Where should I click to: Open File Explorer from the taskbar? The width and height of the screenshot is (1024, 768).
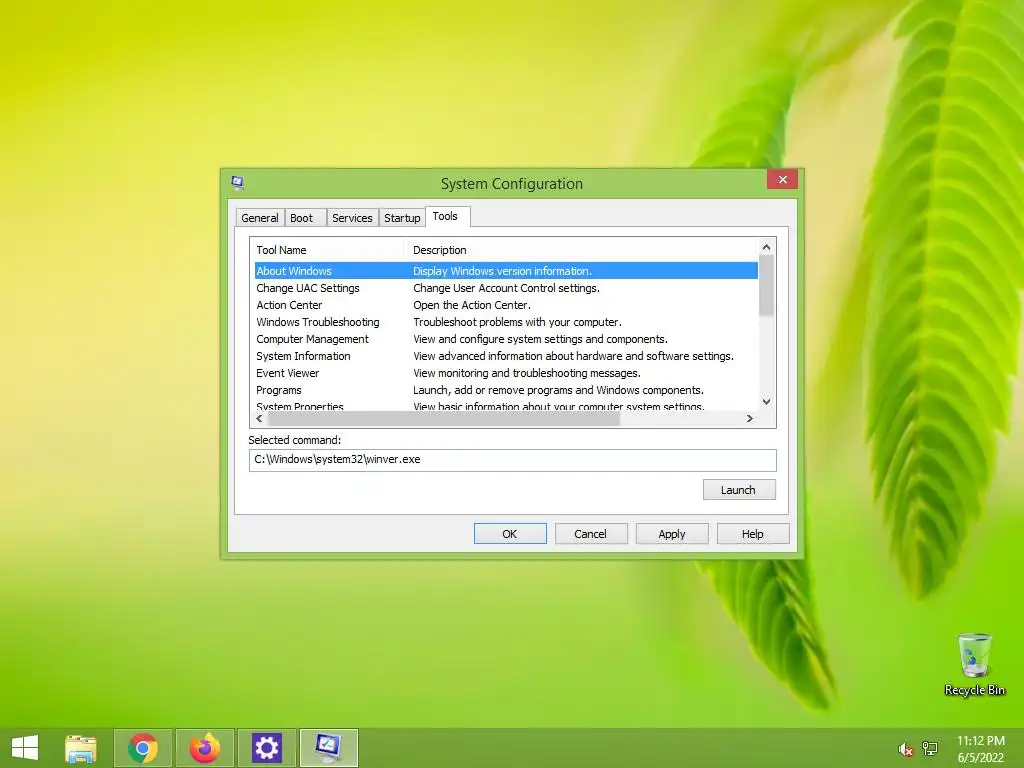(81, 748)
